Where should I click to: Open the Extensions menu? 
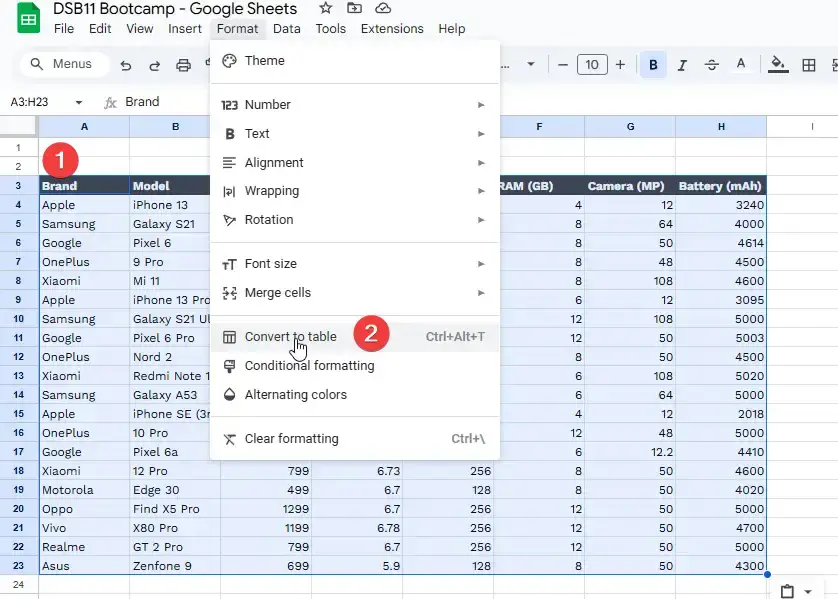(392, 29)
